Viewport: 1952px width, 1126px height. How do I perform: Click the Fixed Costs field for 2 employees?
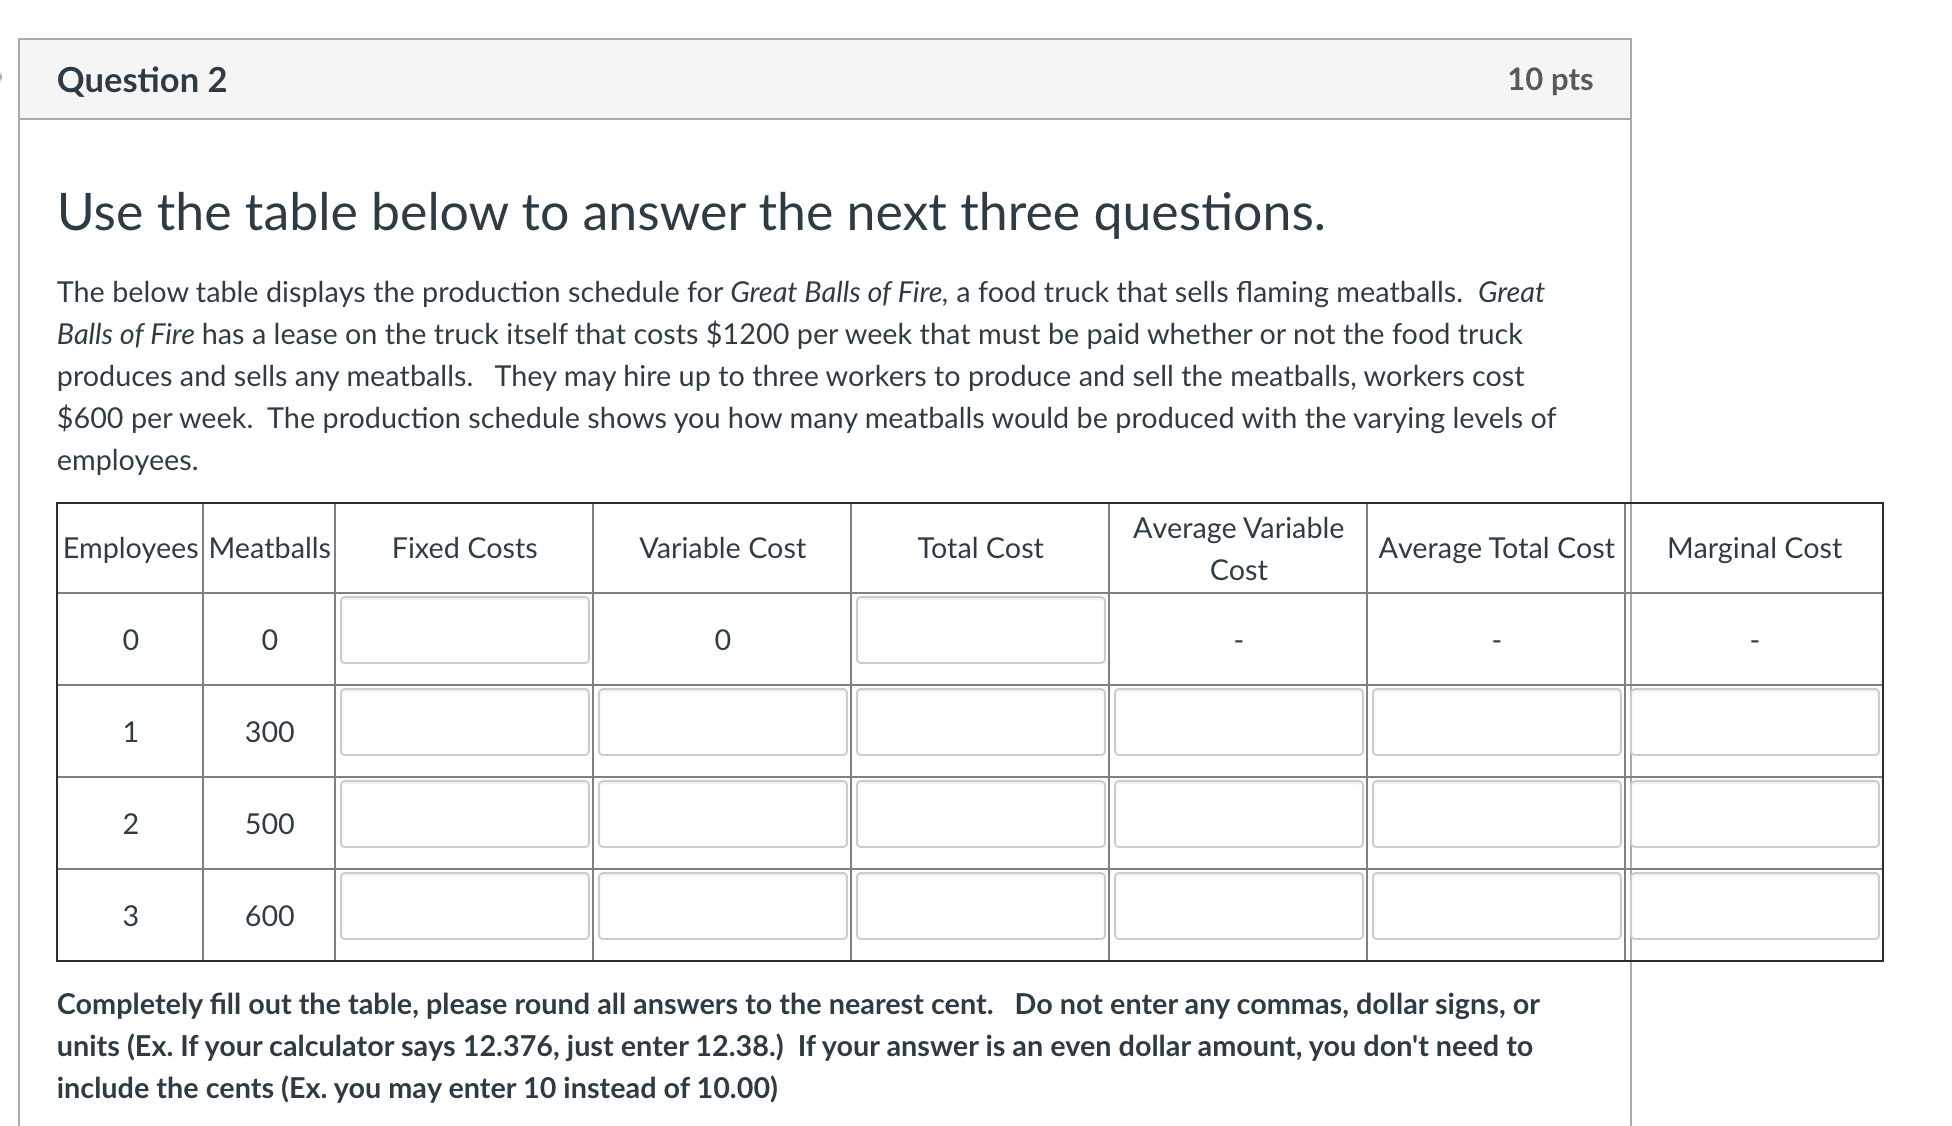click(464, 814)
